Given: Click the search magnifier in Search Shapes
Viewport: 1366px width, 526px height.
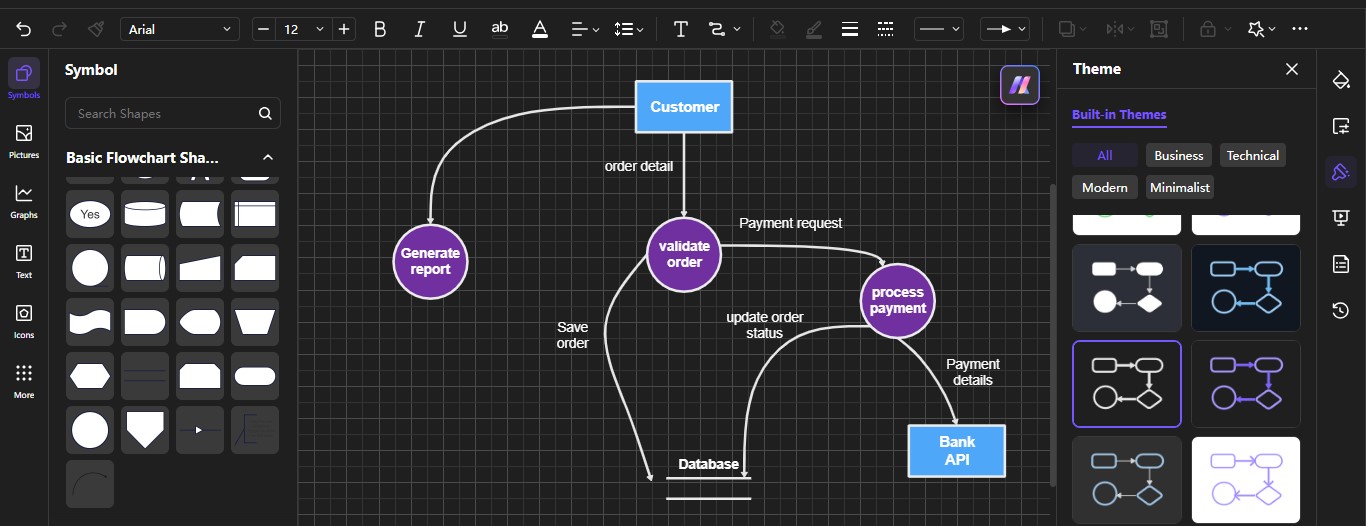Looking at the screenshot, I should click(265, 113).
